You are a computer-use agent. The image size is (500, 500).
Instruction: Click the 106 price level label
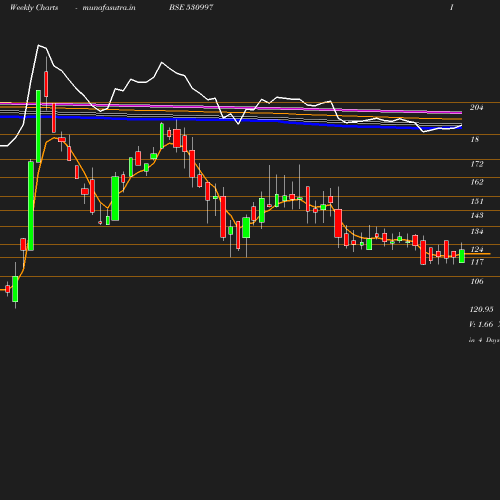pos(477,281)
